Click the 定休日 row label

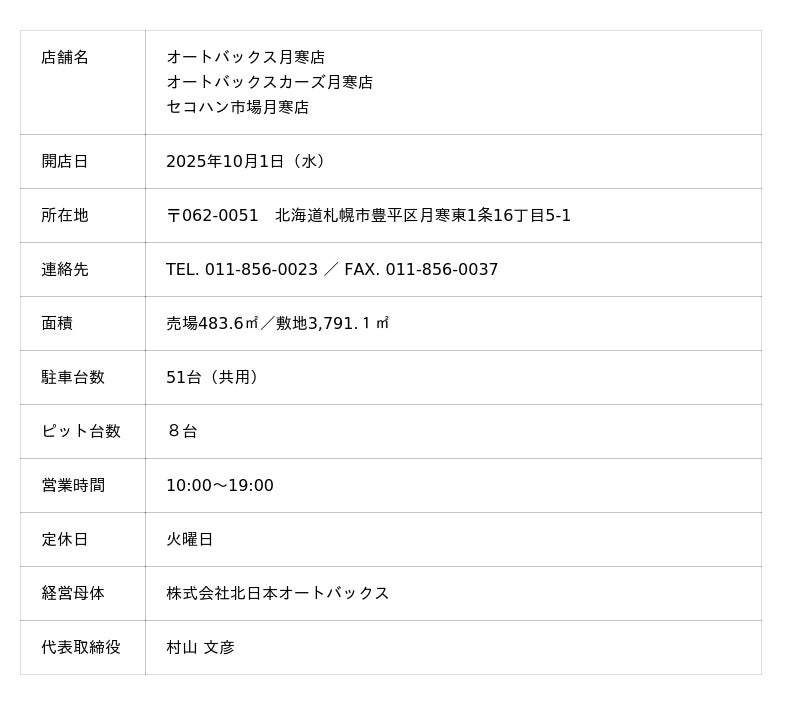coord(65,540)
